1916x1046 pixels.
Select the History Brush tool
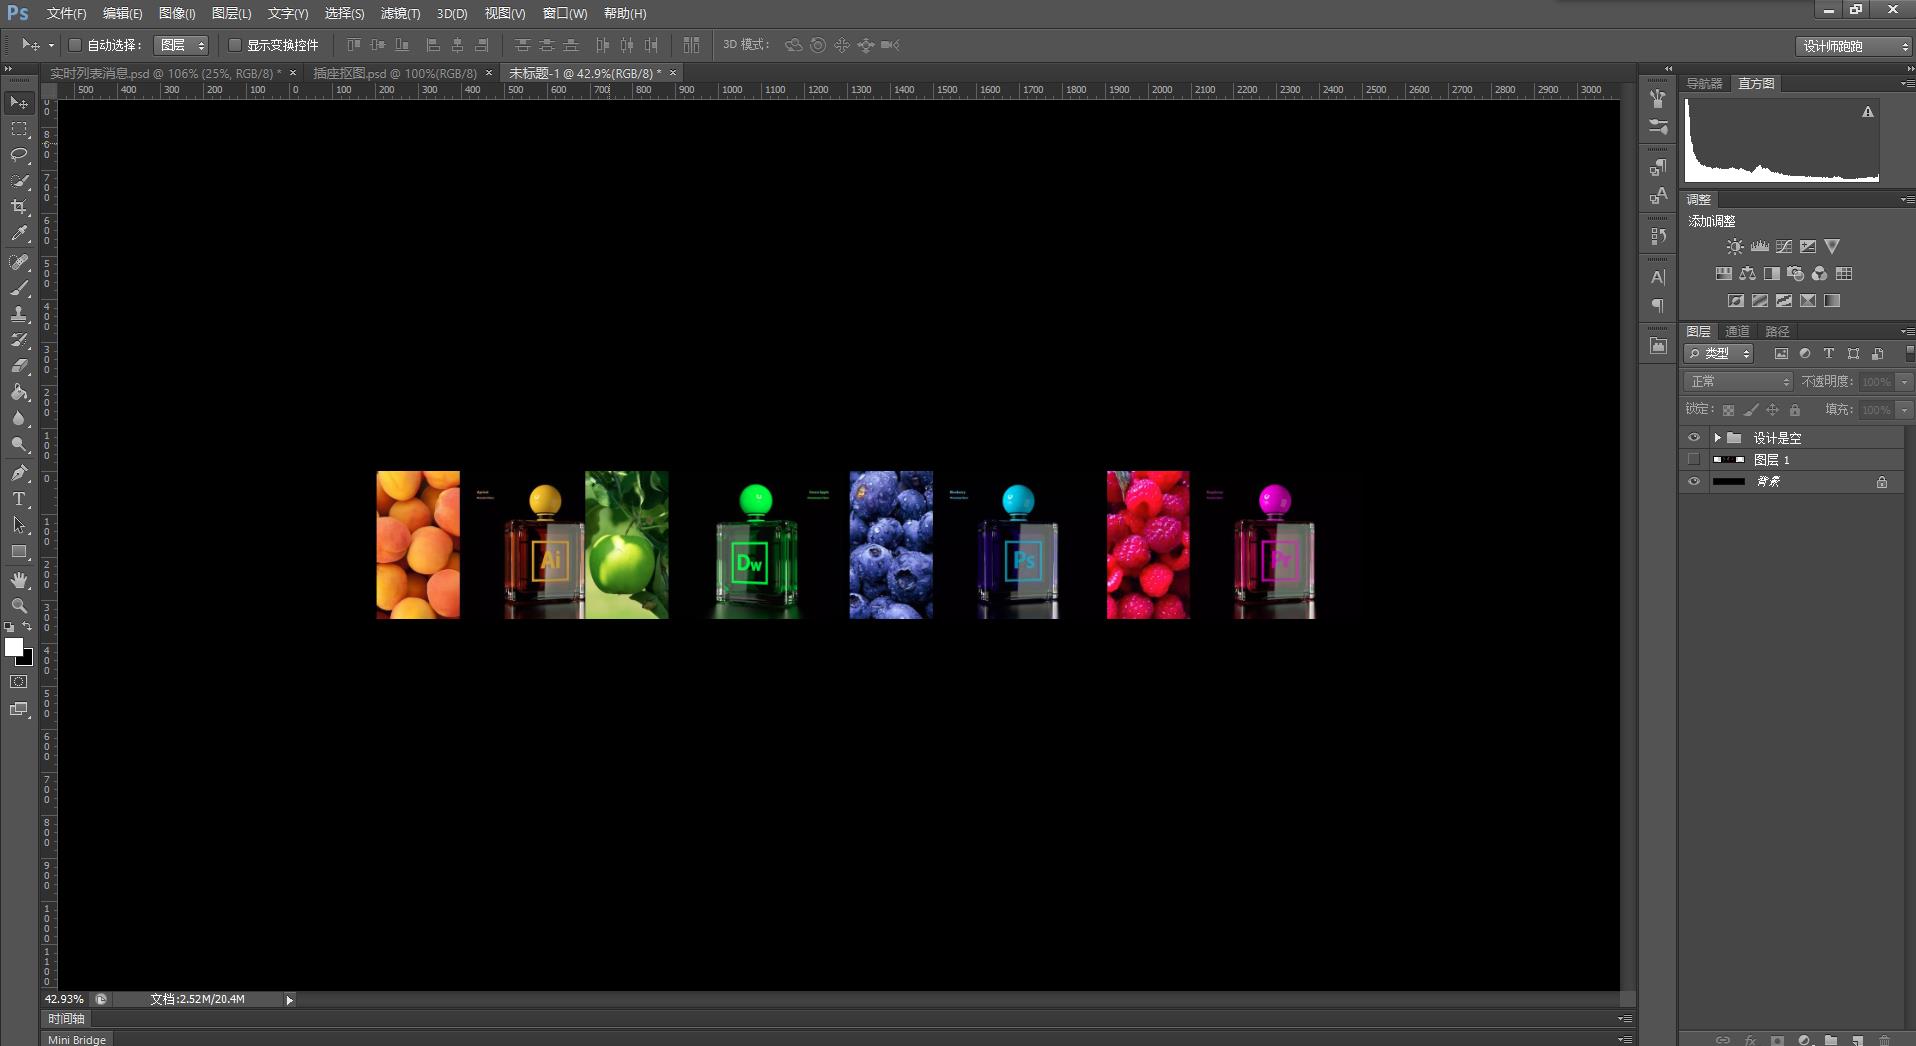pos(19,340)
